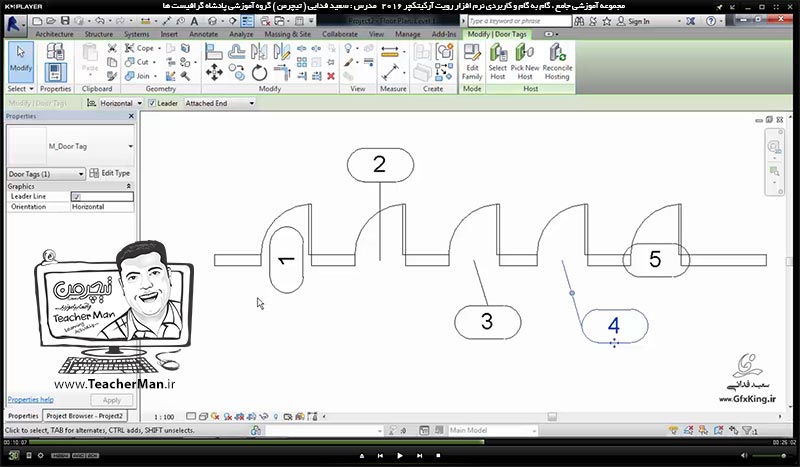Switch to Project Browser - Project2 tab
This screenshot has width=800, height=467.
85,416
